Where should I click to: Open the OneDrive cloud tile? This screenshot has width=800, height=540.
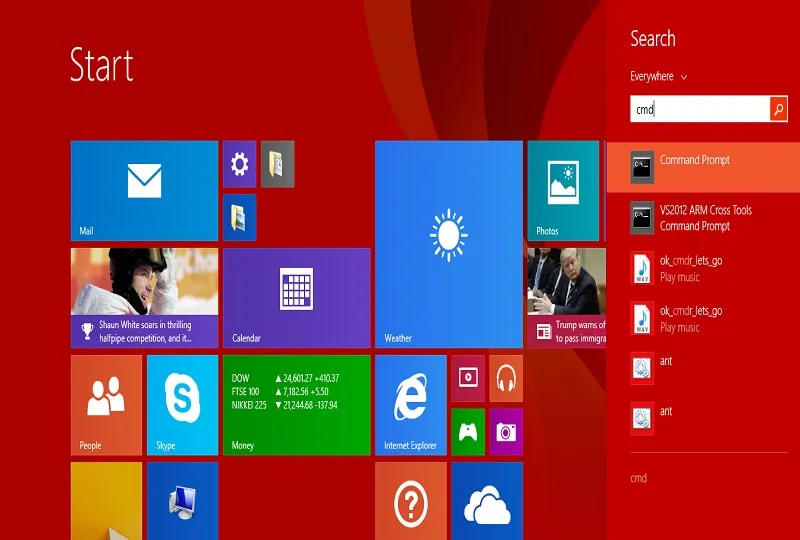tap(487, 501)
